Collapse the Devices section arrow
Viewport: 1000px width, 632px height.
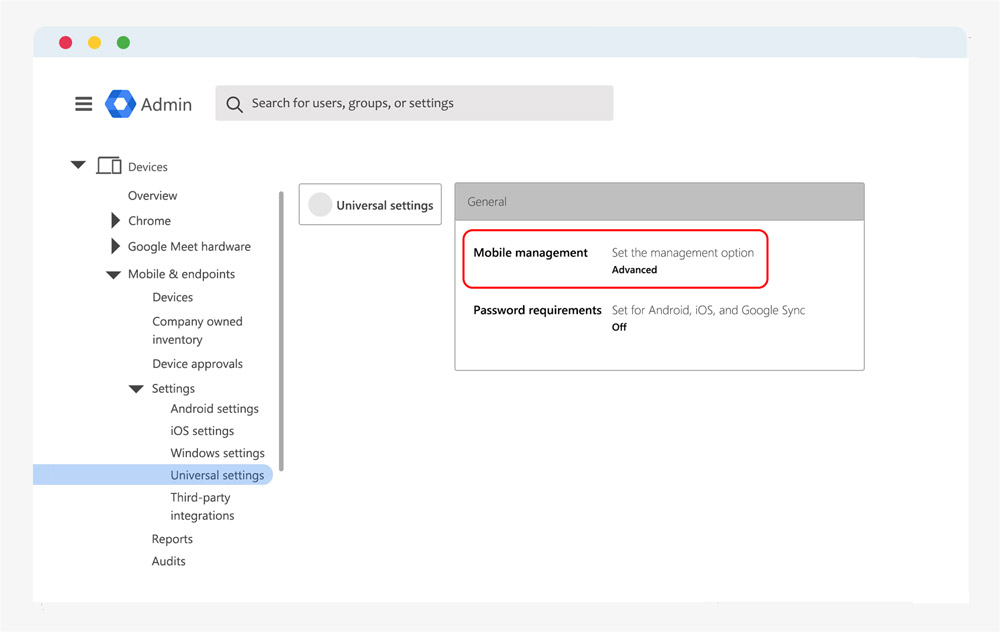[78, 165]
